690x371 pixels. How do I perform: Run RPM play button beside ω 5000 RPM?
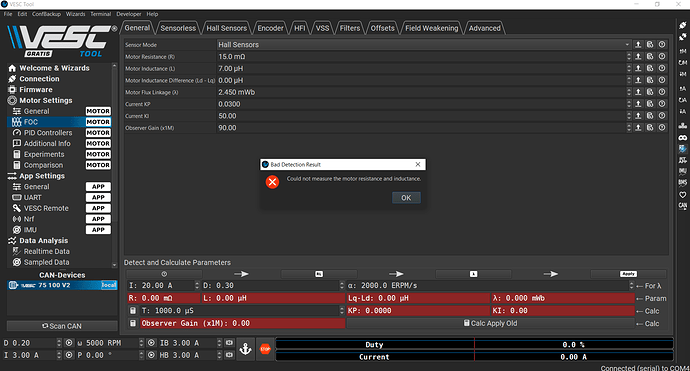point(151,343)
